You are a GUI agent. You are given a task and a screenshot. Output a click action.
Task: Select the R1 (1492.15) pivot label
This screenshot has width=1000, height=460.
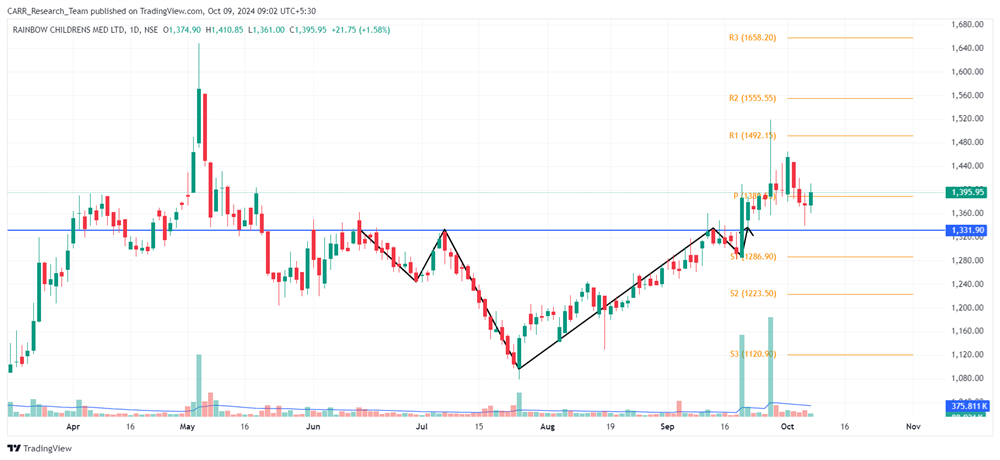tap(753, 135)
